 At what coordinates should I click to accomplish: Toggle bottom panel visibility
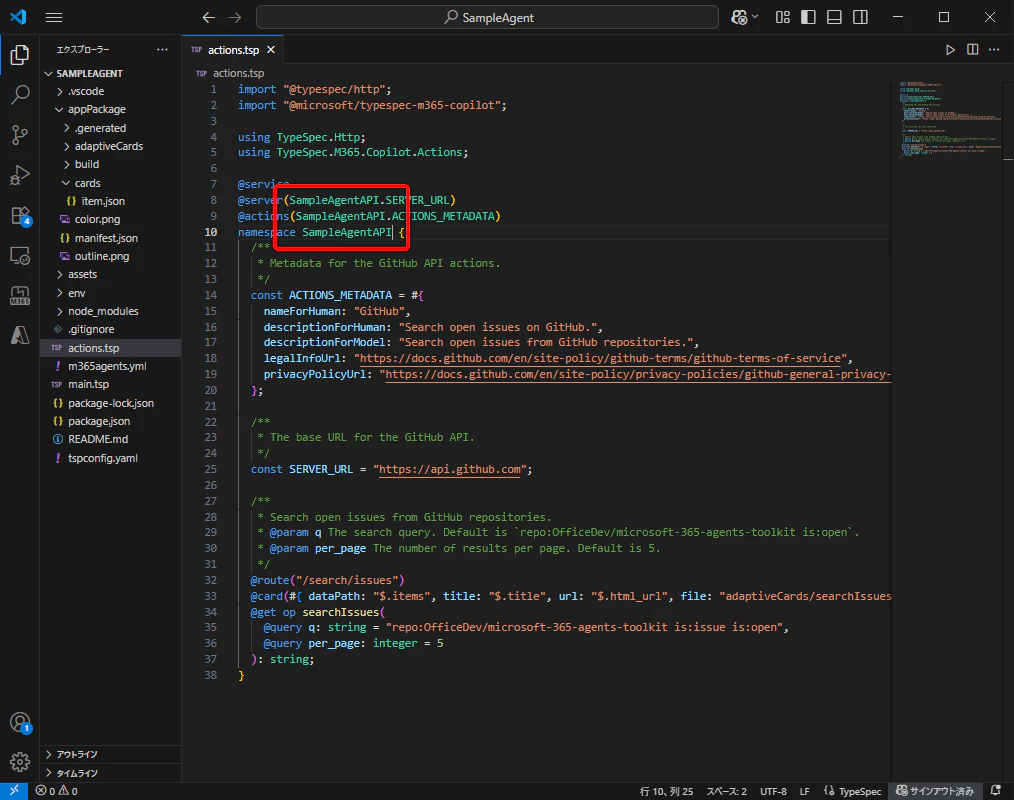[x=834, y=17]
